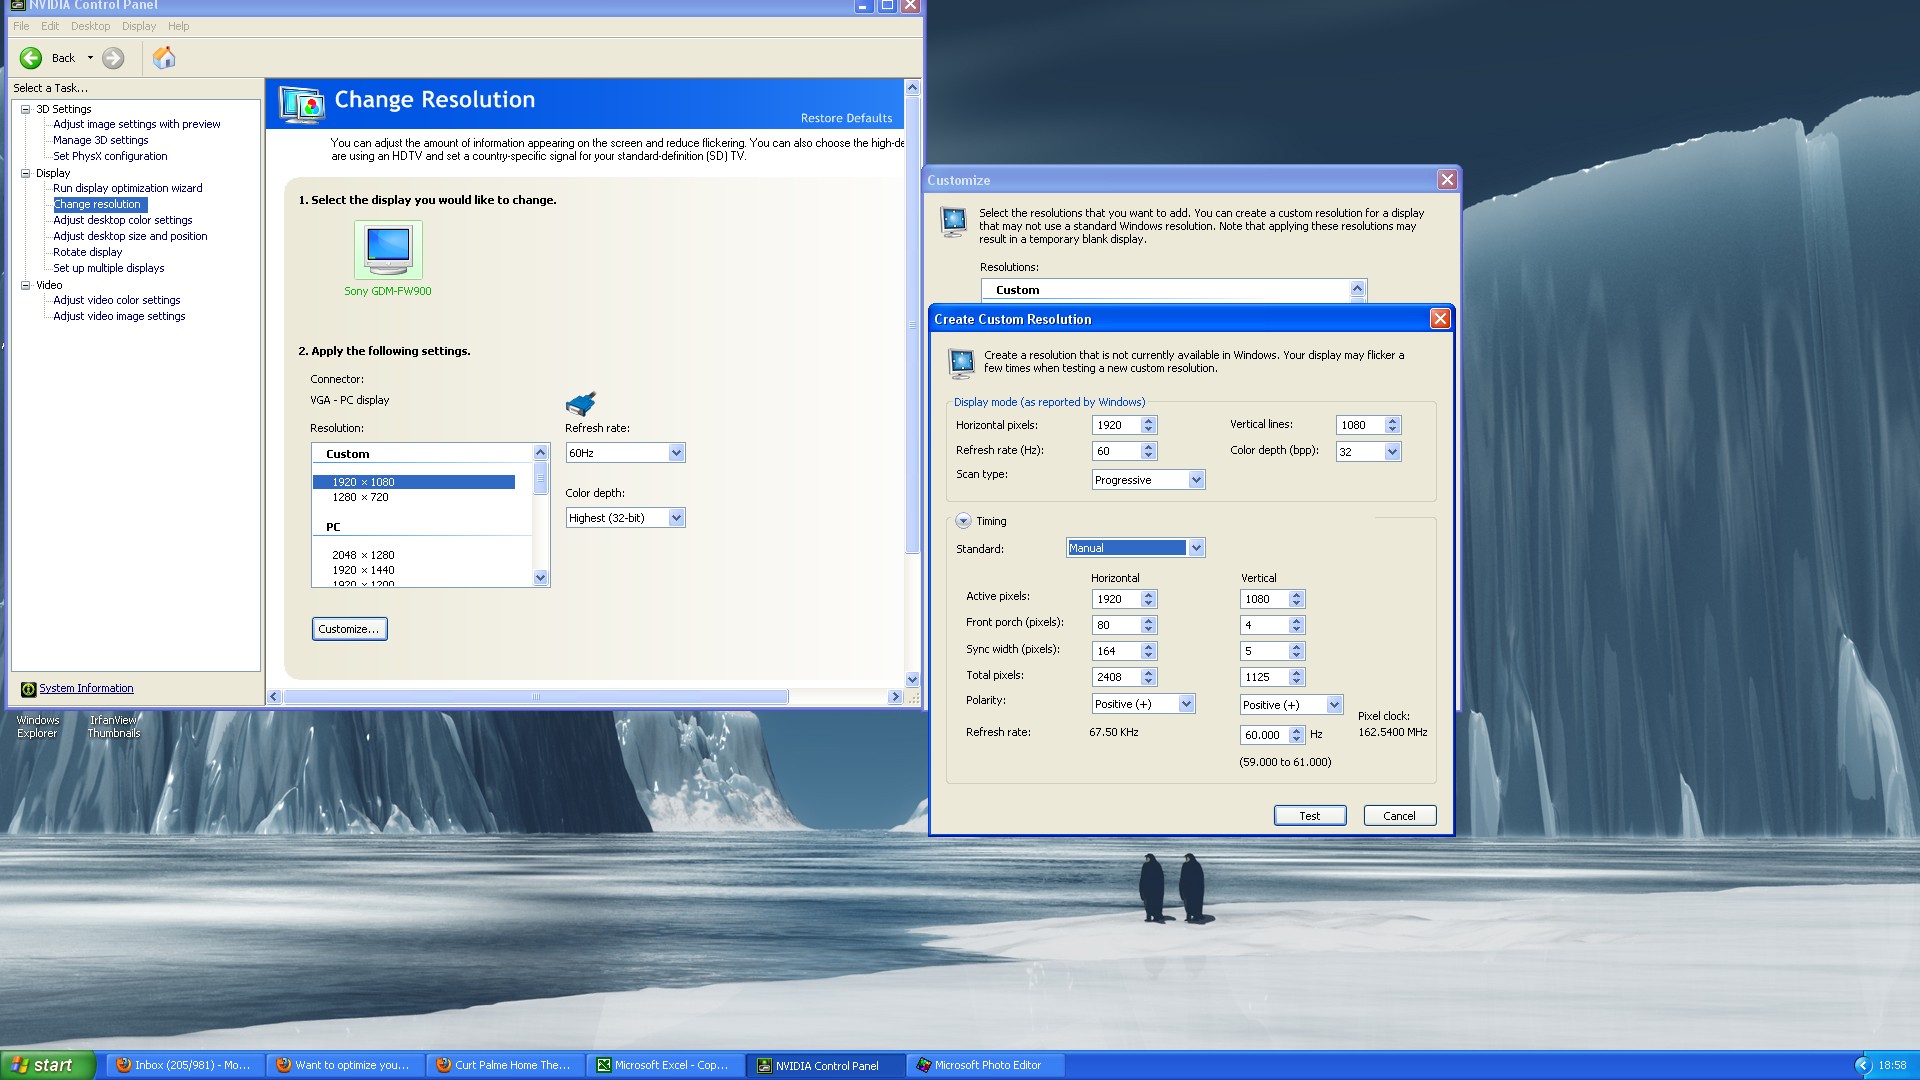Select Adjust image settings with preview
1920x1080 pixels.
tap(137, 124)
